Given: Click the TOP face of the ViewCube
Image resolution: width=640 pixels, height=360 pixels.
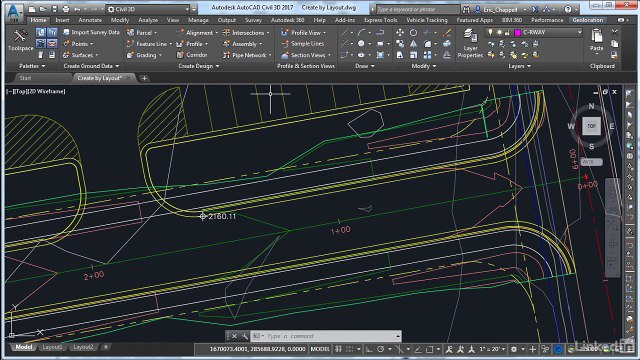Looking at the screenshot, I should pyautogui.click(x=591, y=126).
